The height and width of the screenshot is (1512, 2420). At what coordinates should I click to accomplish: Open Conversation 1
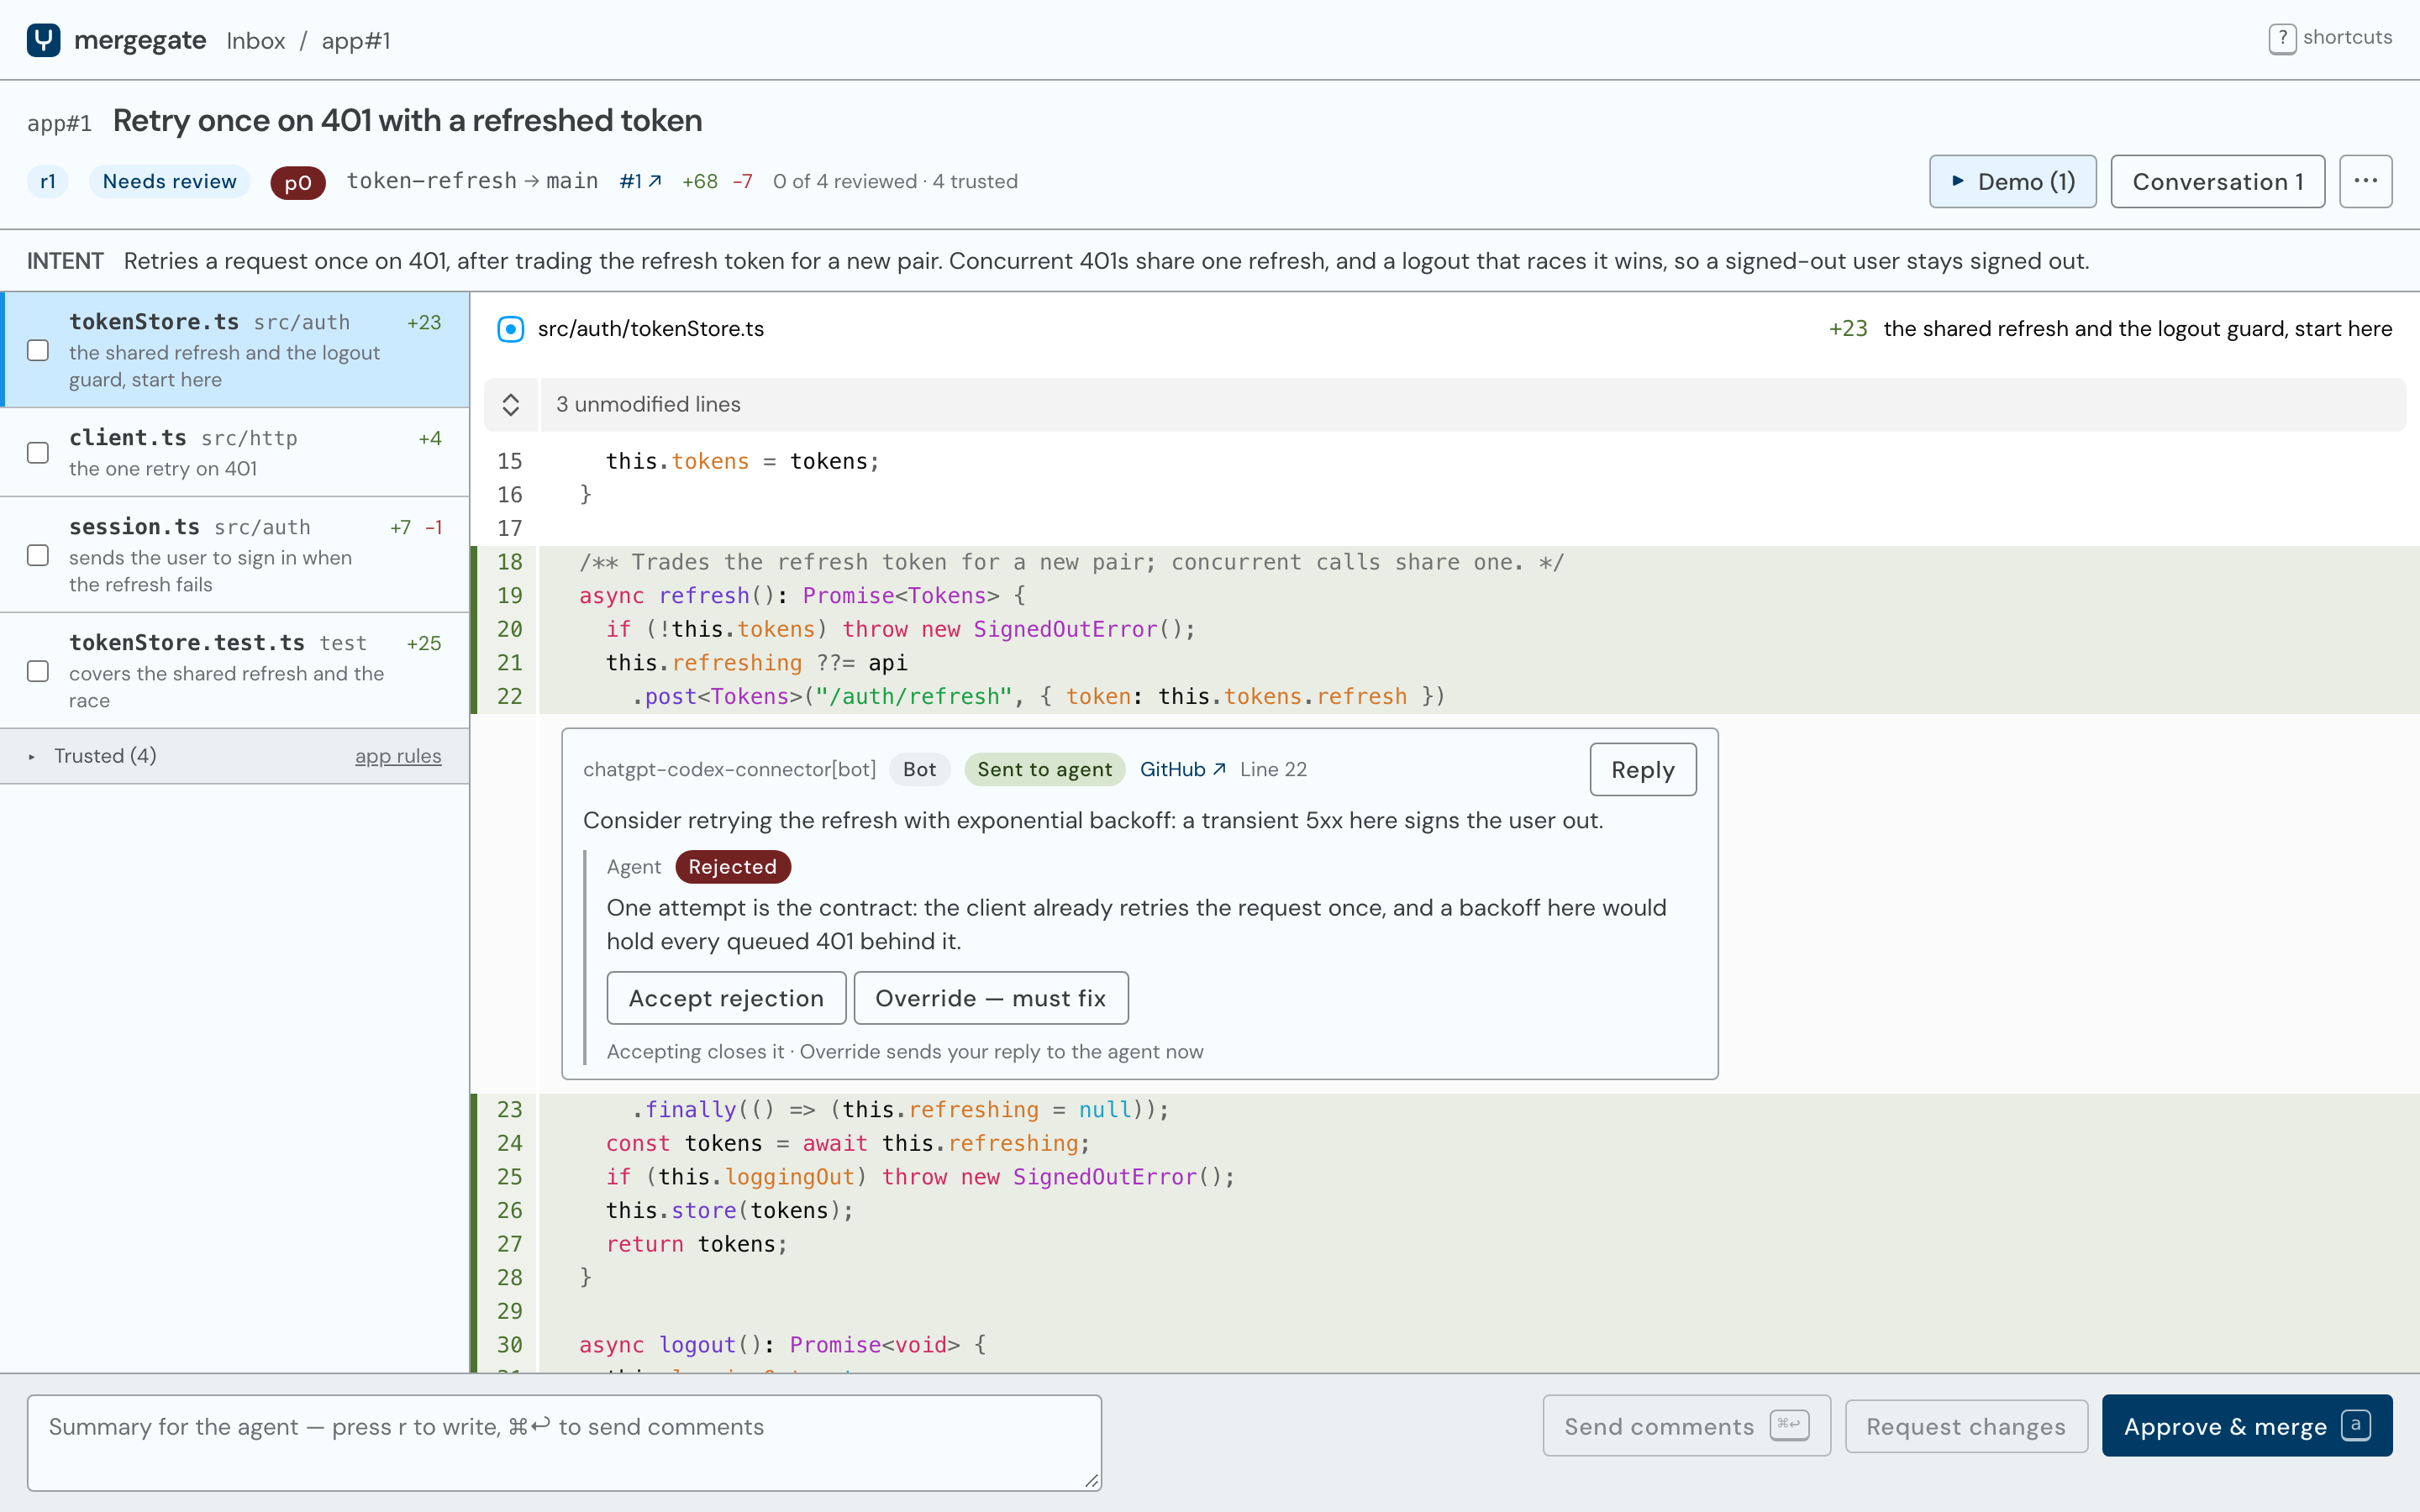[x=2217, y=181]
